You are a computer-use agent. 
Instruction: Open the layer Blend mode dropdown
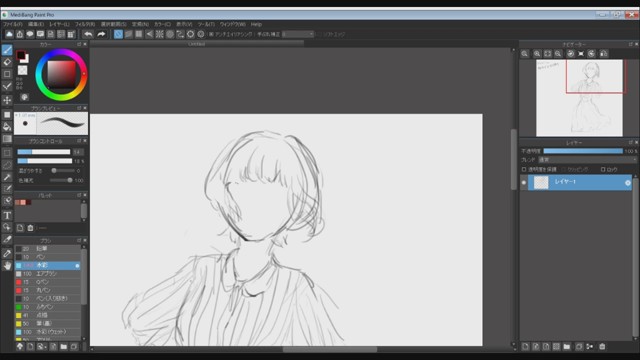587,160
